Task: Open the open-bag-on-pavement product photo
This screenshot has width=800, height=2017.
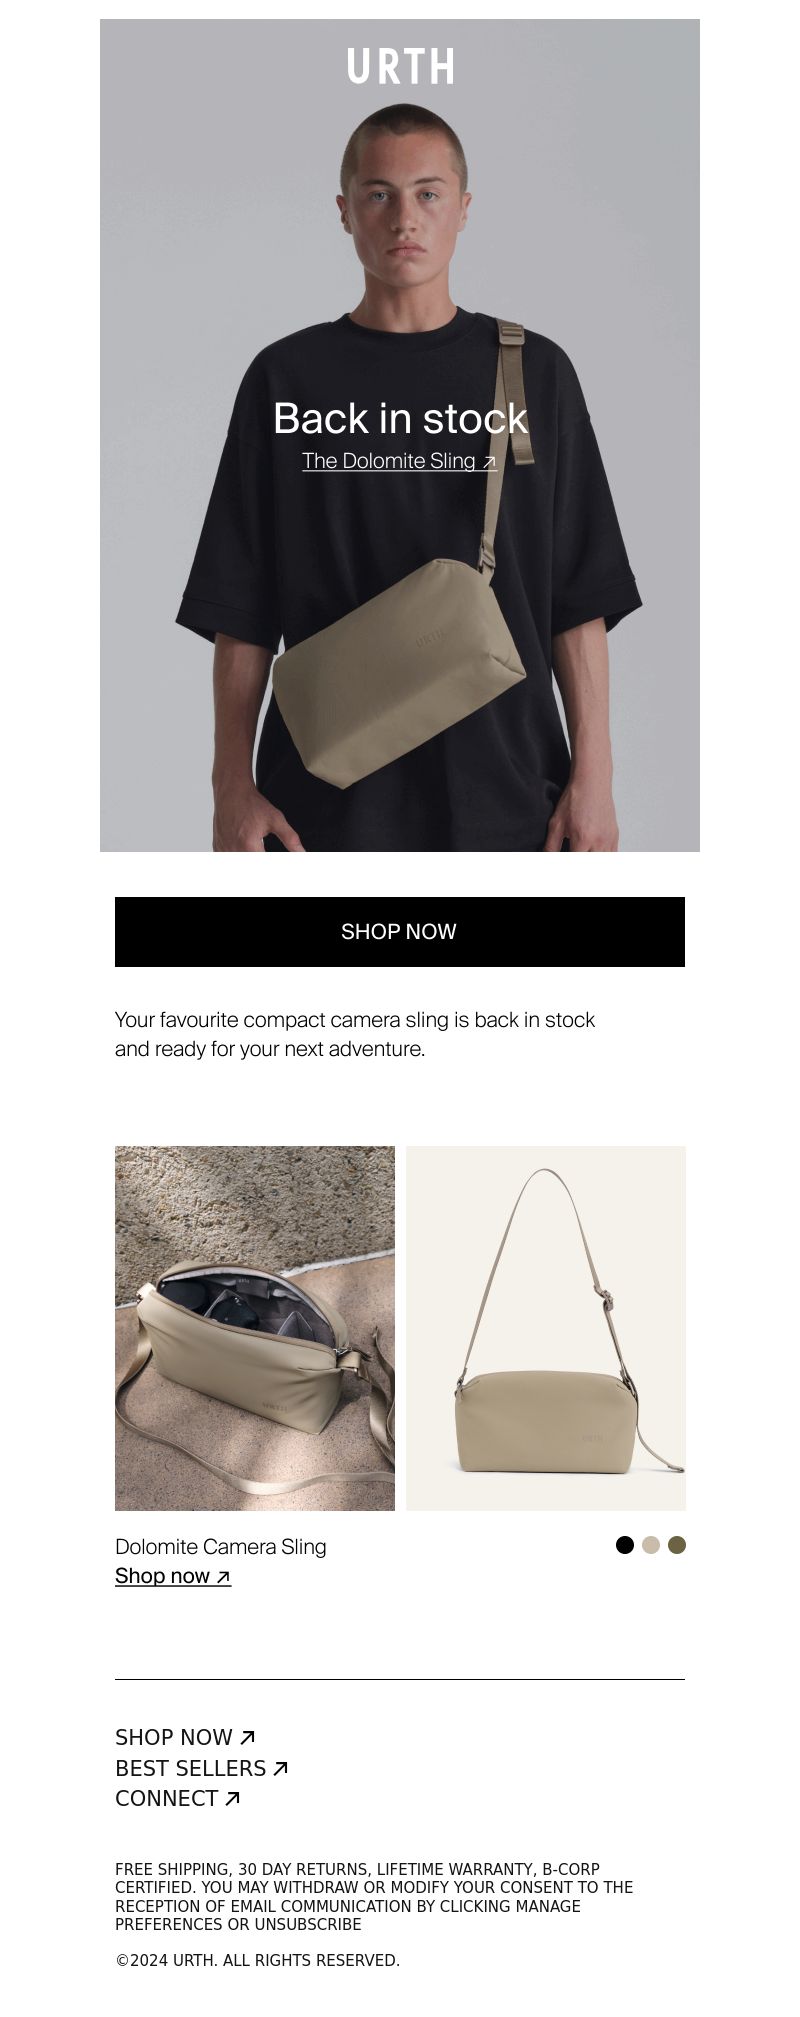Action: pos(255,1328)
